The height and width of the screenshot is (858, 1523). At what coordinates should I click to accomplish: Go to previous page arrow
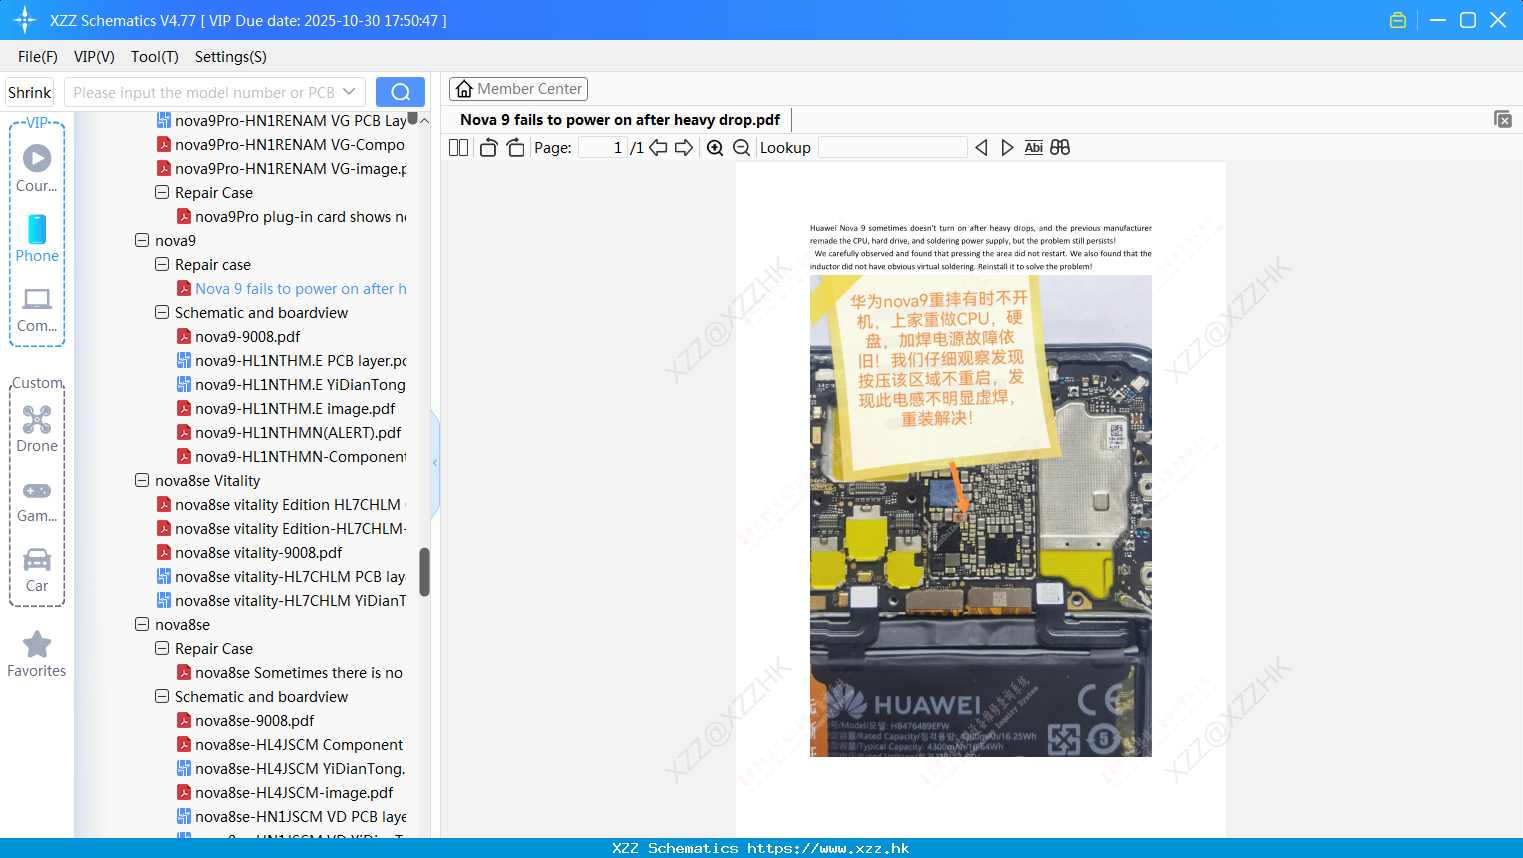(658, 148)
